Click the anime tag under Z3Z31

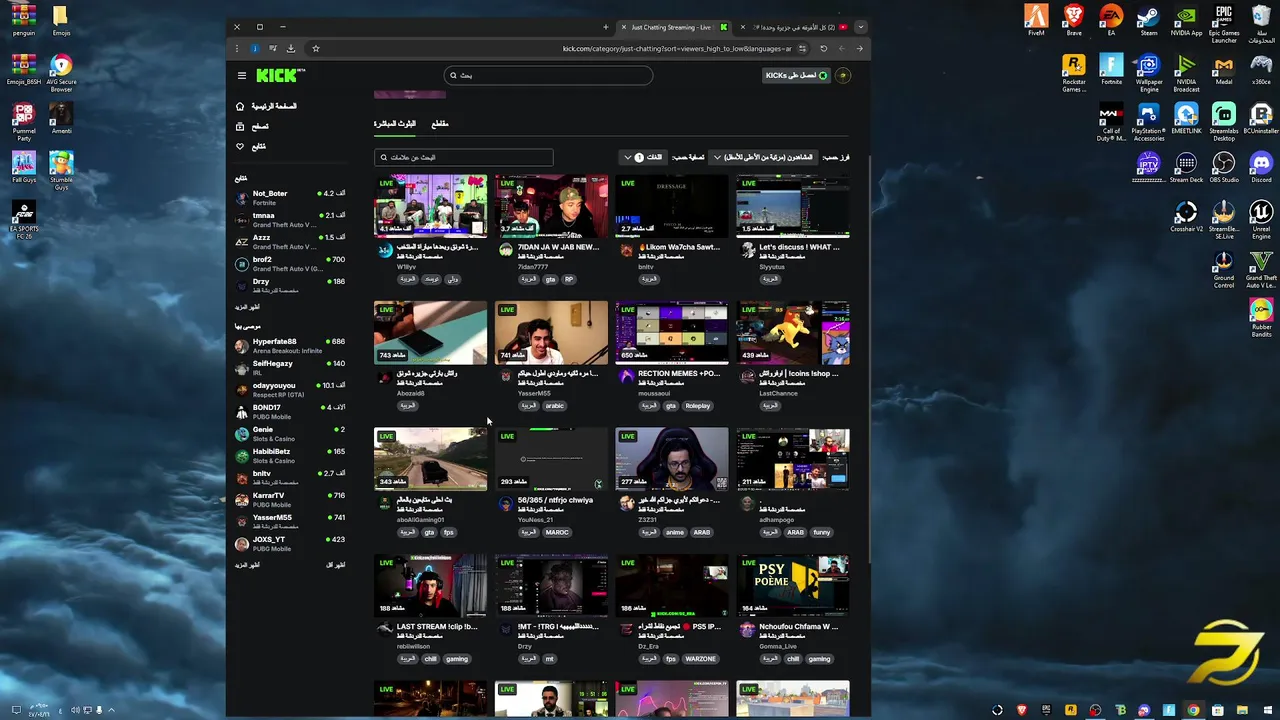pos(675,532)
